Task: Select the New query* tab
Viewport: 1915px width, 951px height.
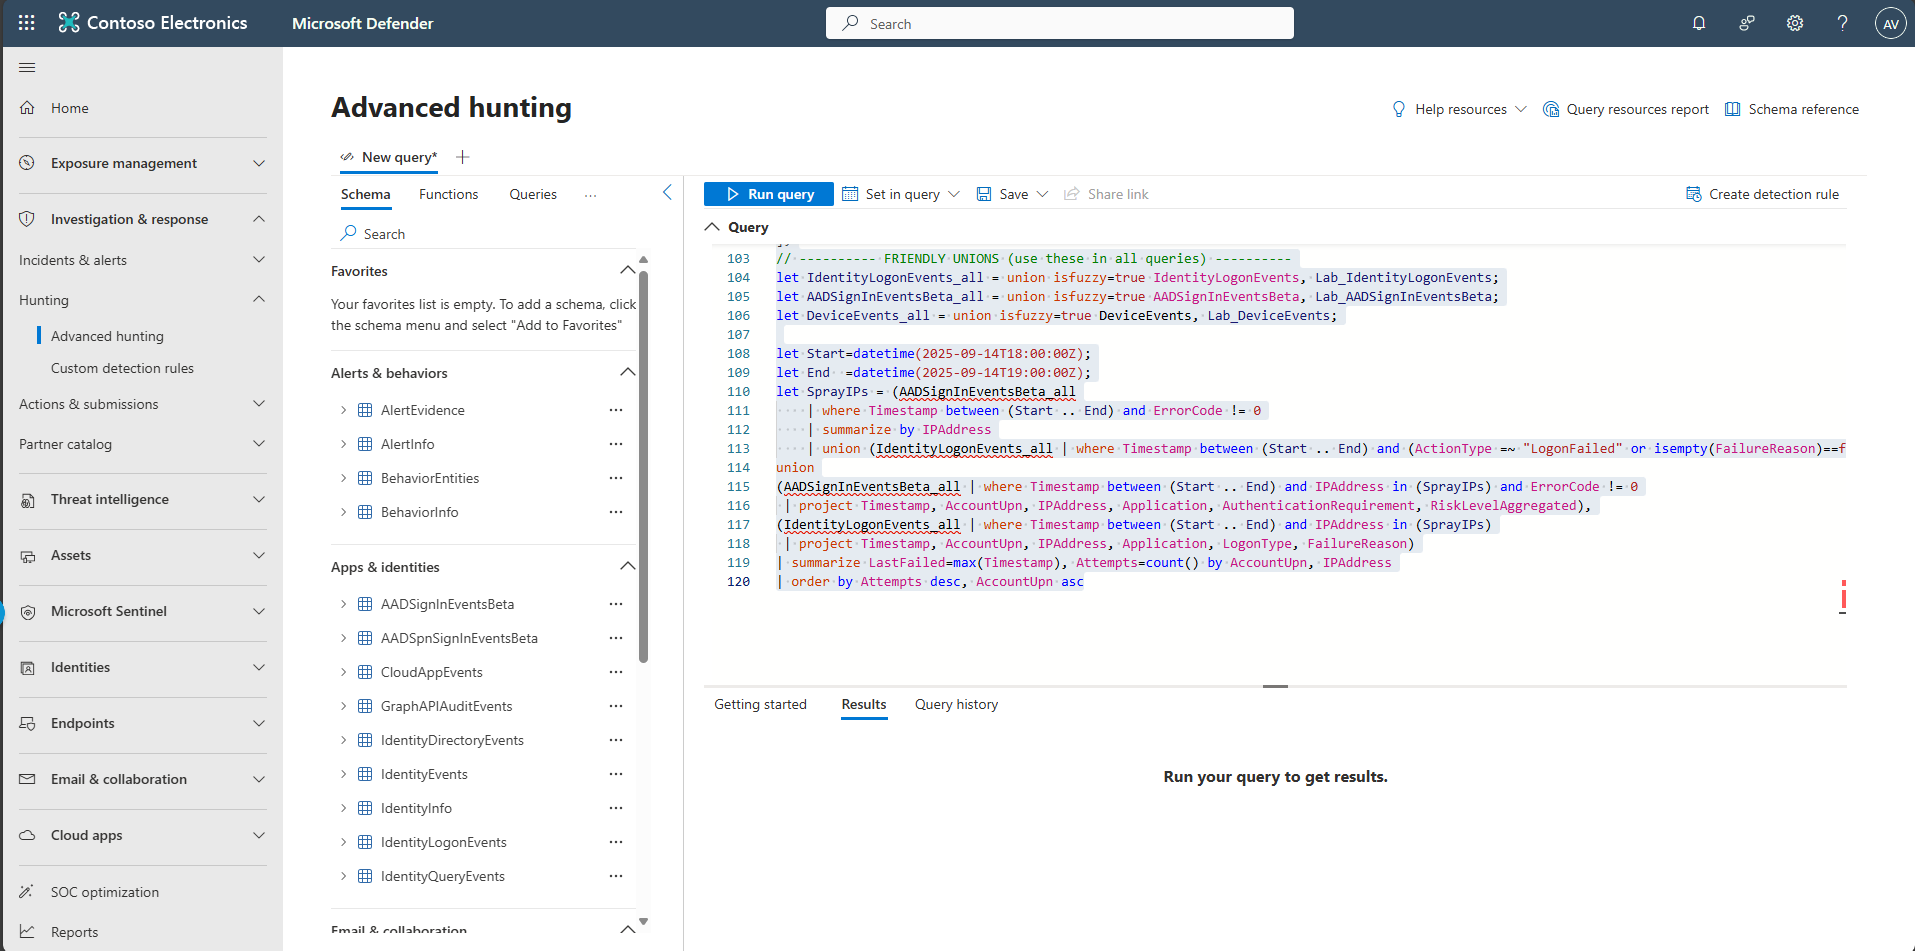Action: click(389, 157)
